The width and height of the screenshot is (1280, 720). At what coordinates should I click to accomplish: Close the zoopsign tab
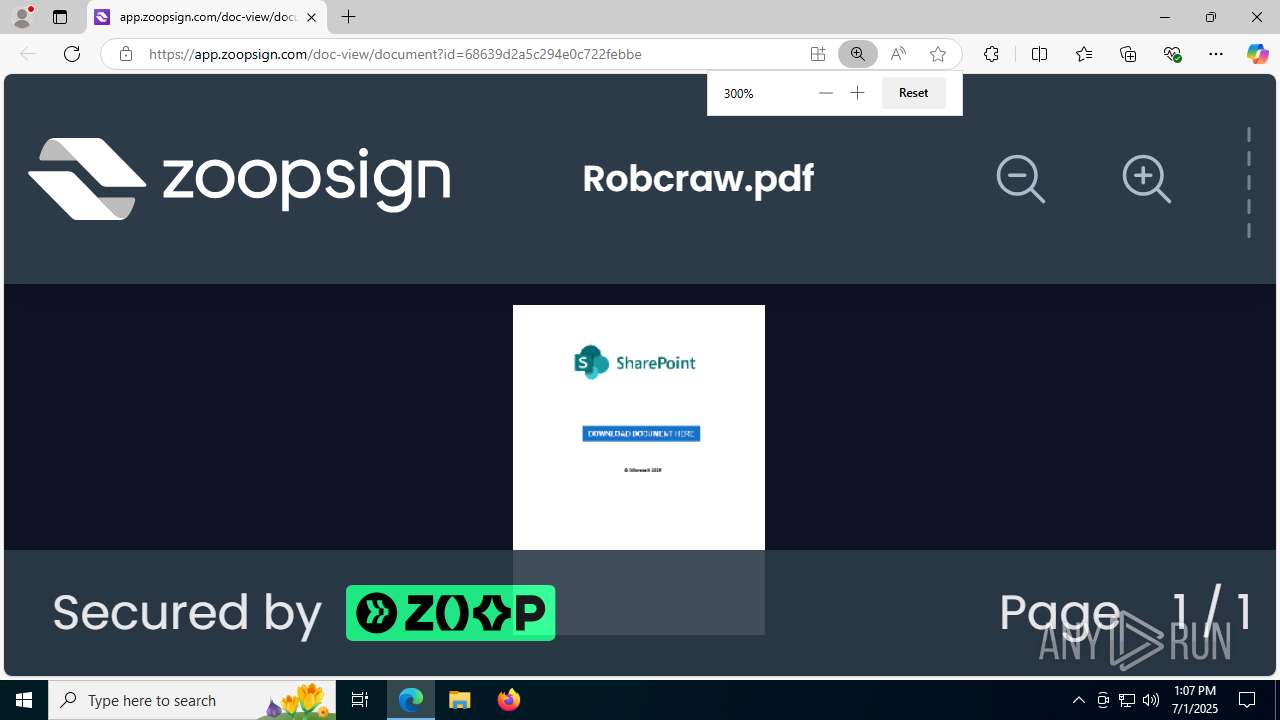pos(311,17)
